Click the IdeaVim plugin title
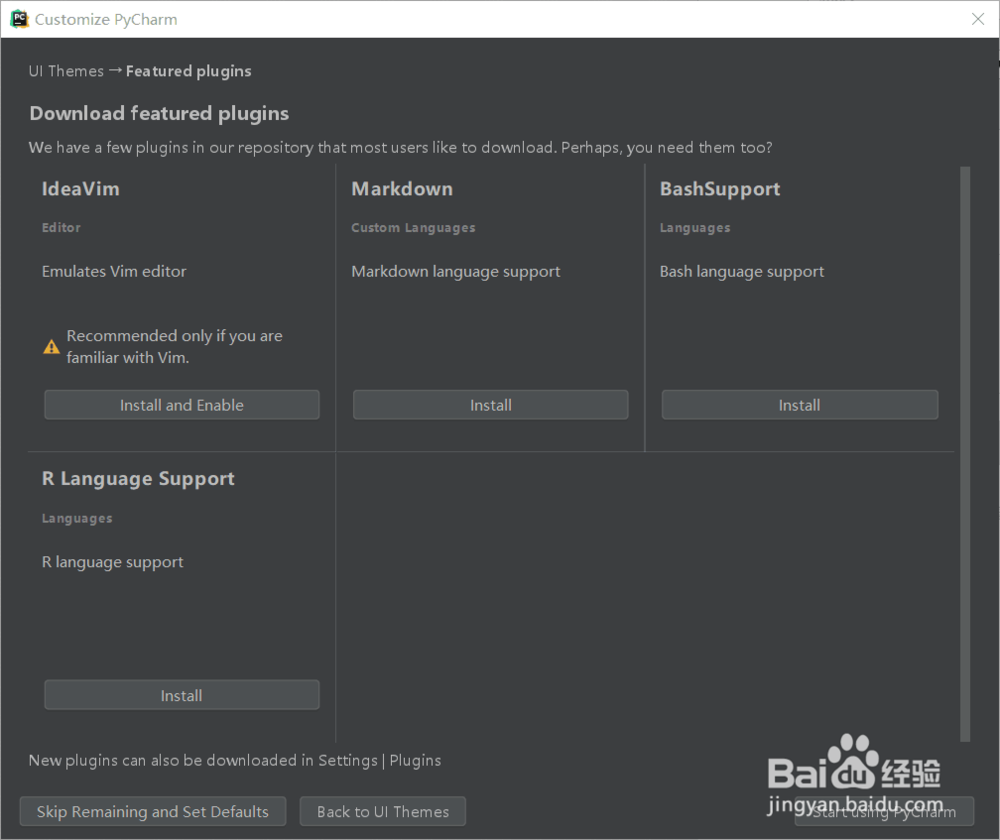The image size is (1000, 840). [x=80, y=189]
